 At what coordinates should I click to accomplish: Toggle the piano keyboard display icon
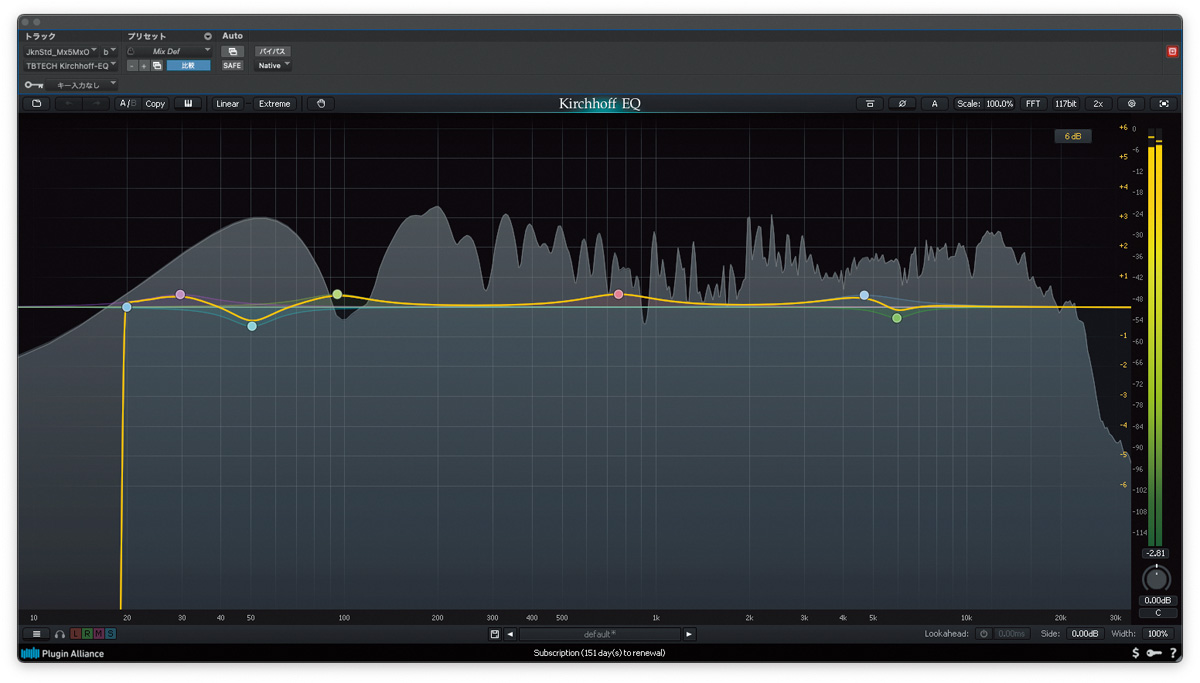click(x=187, y=103)
